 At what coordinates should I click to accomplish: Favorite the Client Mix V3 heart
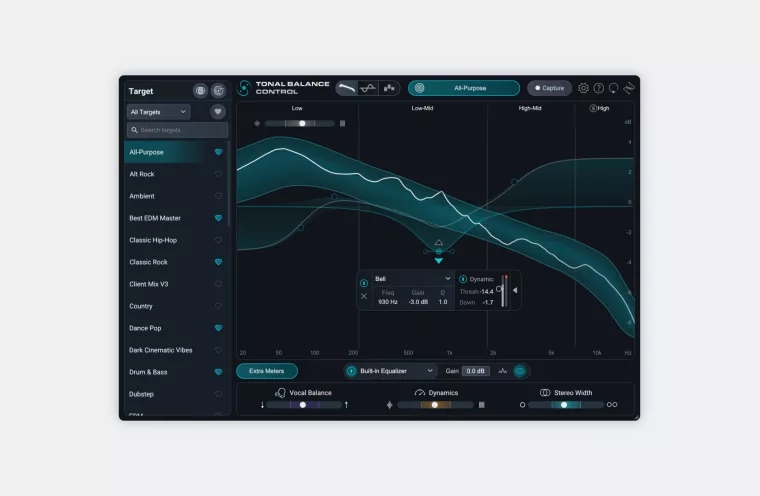click(218, 284)
